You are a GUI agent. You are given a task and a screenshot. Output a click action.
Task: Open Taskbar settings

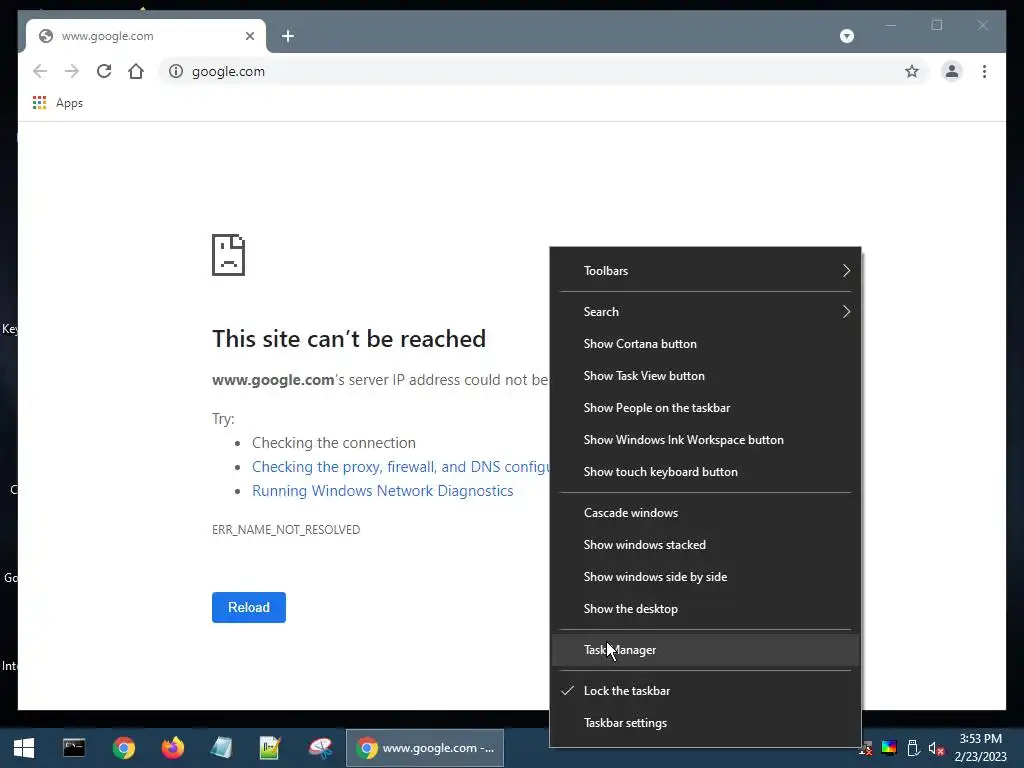(x=705, y=723)
